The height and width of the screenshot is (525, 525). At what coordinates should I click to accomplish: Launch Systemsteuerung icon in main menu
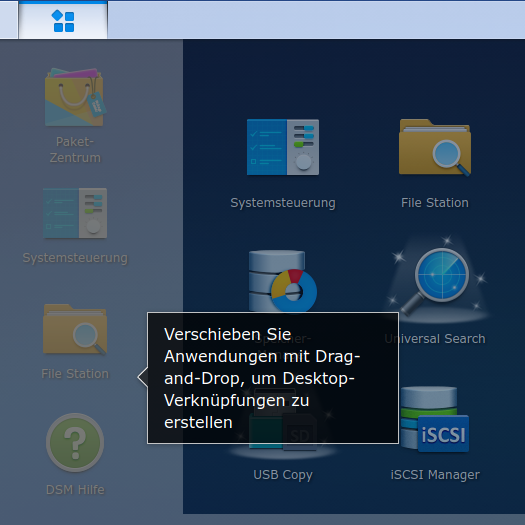[x=283, y=147]
